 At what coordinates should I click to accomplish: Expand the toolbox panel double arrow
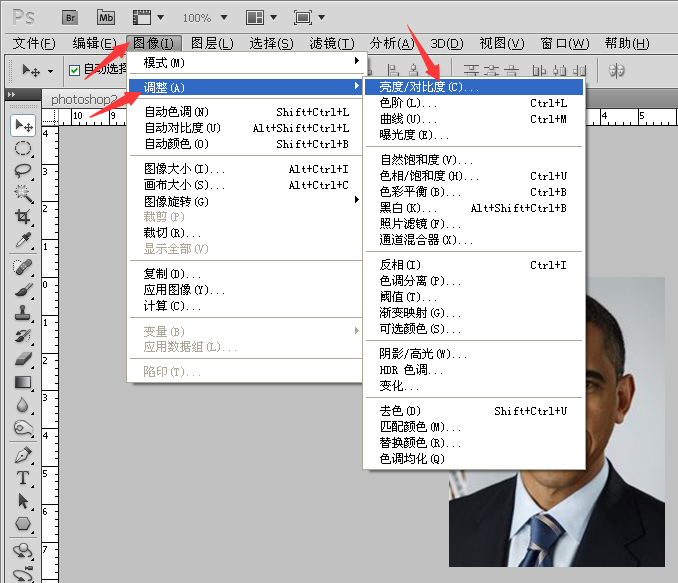12,94
